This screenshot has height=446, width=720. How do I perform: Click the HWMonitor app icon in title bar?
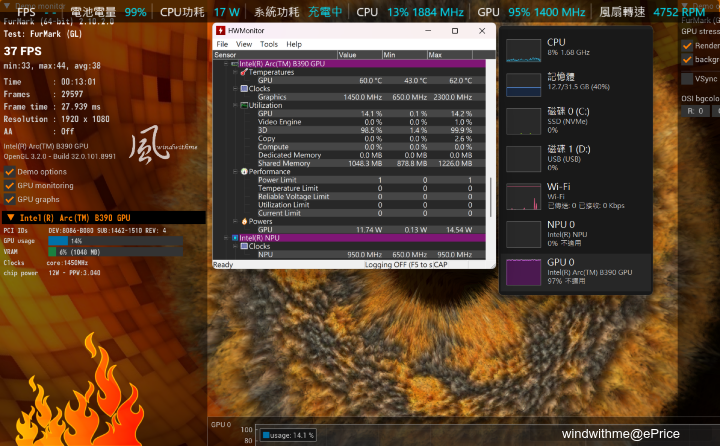pos(220,30)
